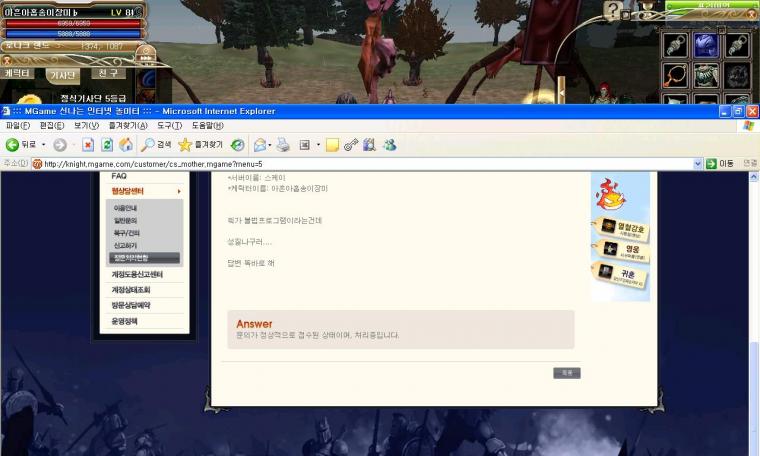Image resolution: width=760 pixels, height=456 pixels.
Task: Open the 귀혼 game tag
Action: pyautogui.click(x=619, y=275)
